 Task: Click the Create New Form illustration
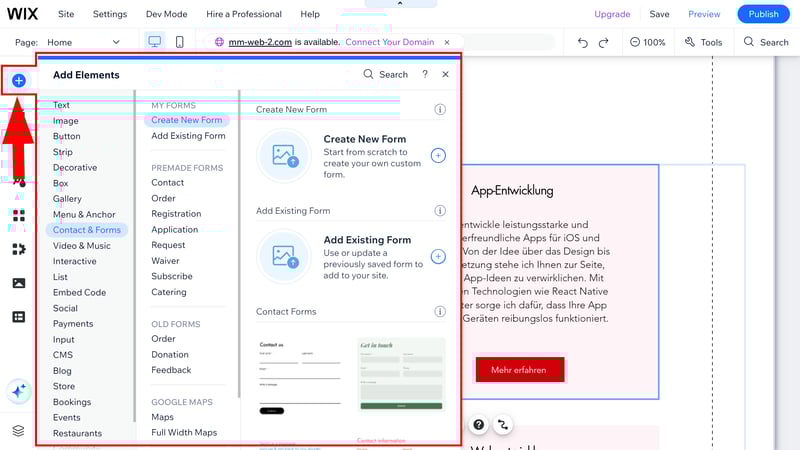(284, 156)
